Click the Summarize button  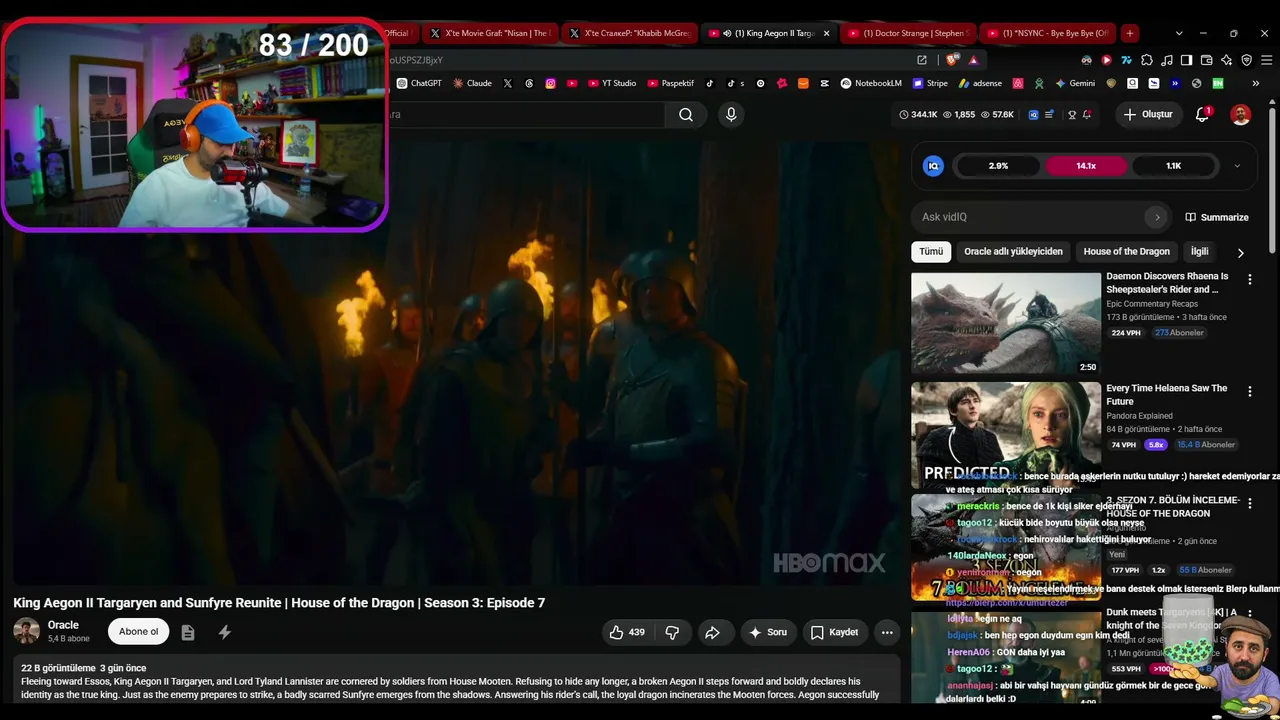click(1217, 217)
